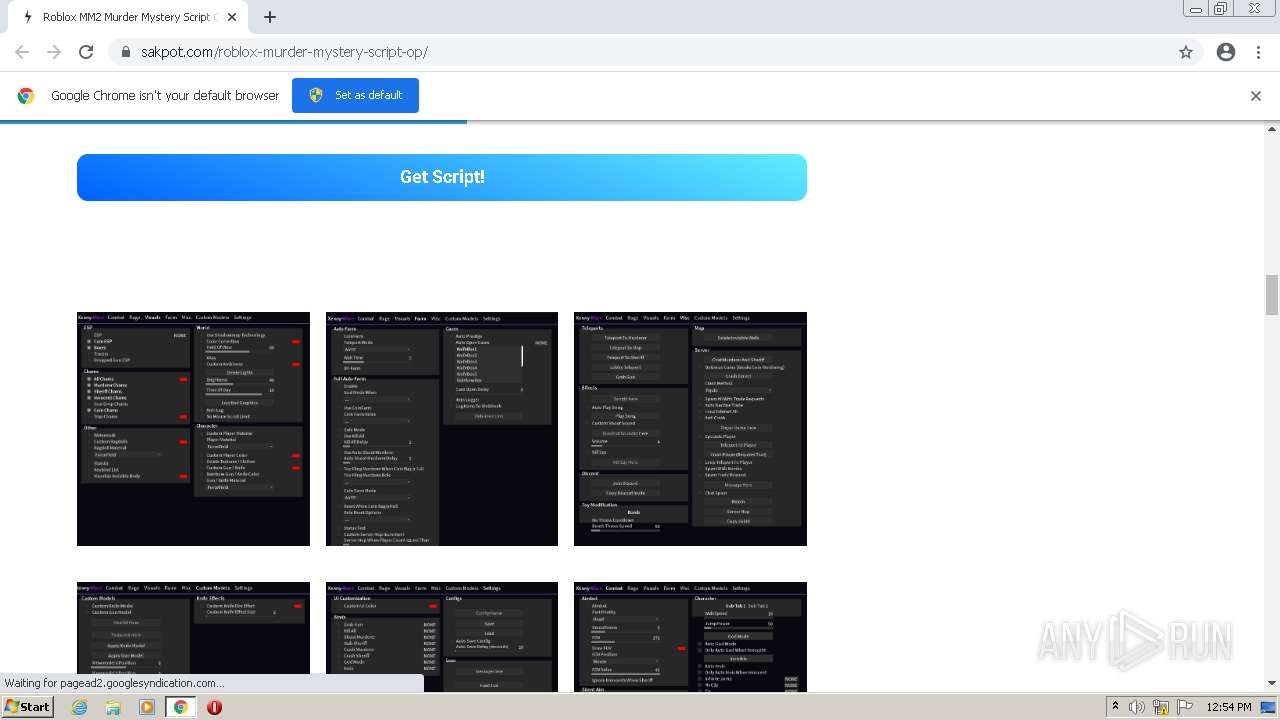
Task: Click the Set as default button
Action: point(355,95)
